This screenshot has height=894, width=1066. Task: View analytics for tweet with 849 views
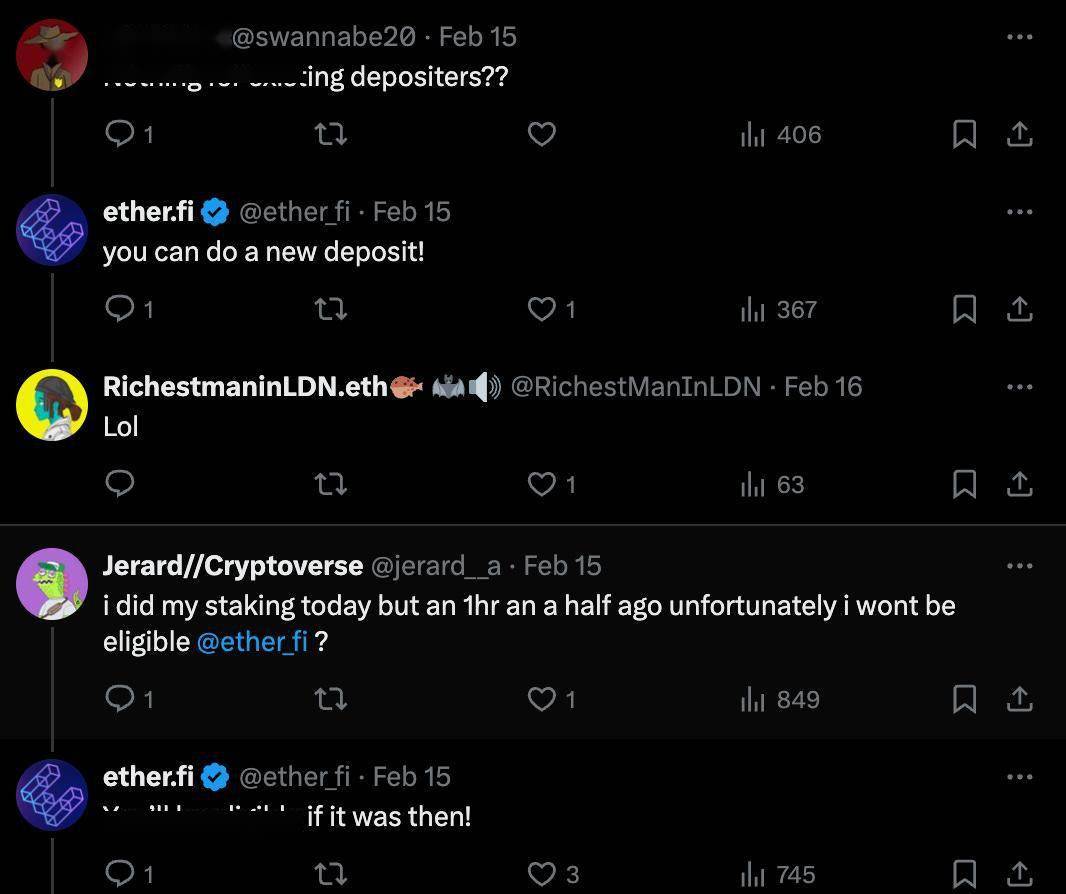(780, 699)
